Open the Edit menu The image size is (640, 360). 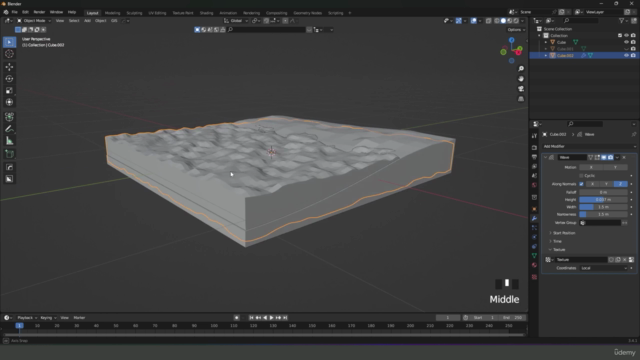[x=25, y=12]
